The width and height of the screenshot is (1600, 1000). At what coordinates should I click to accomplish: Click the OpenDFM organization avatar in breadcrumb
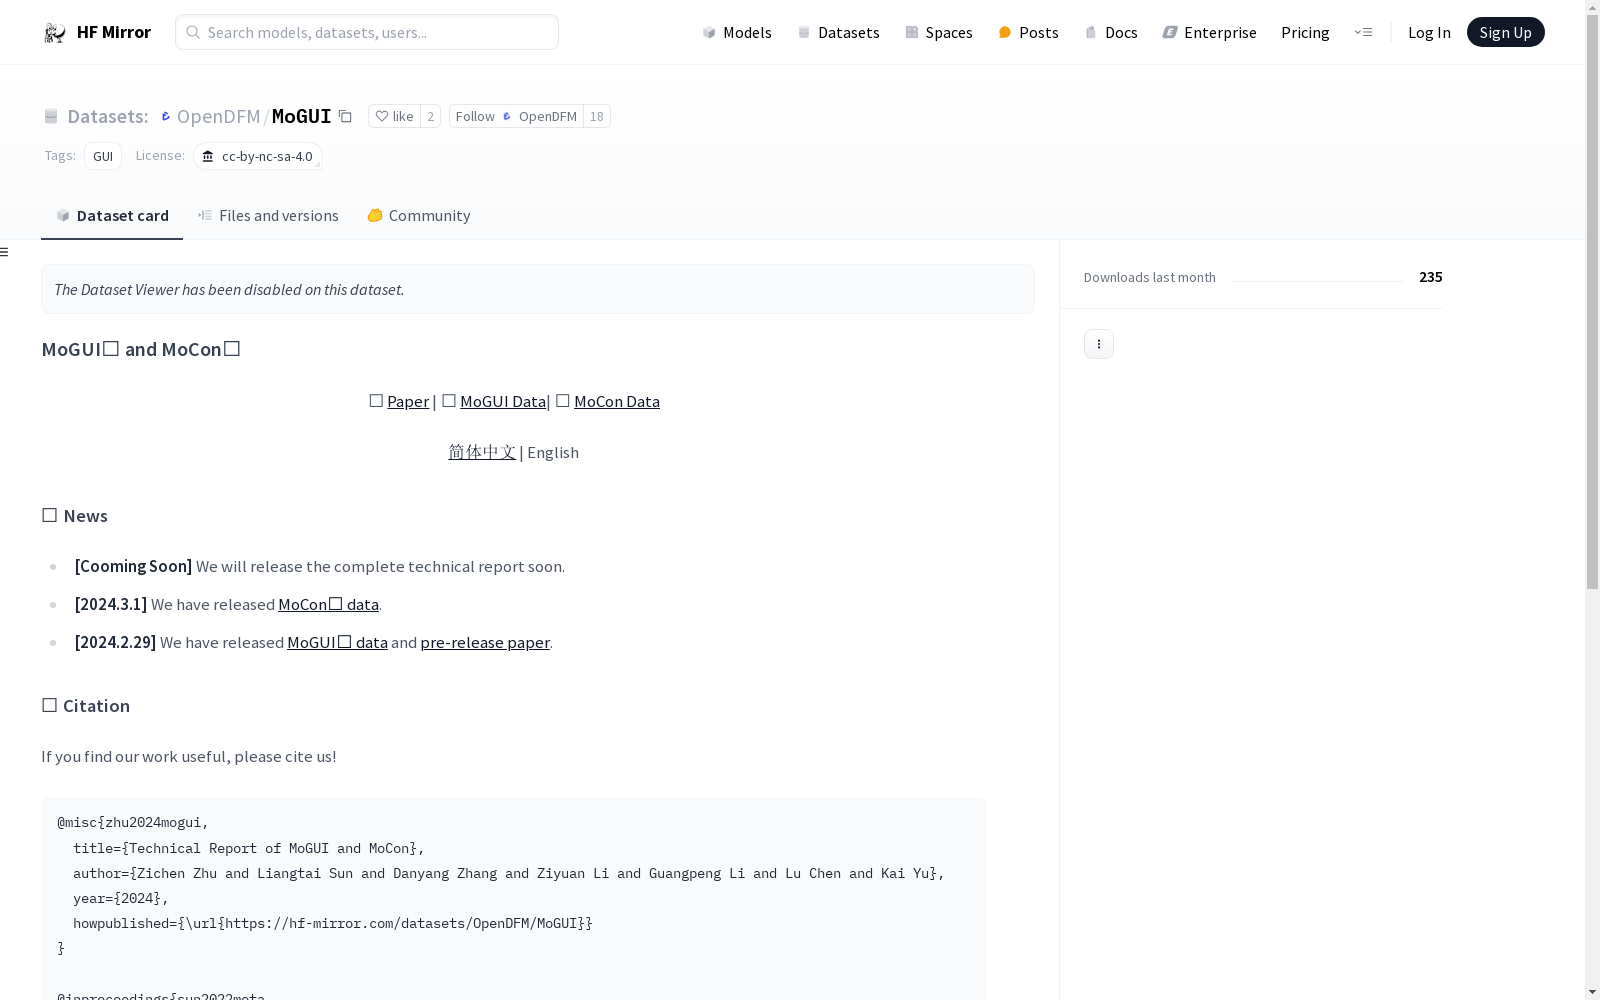(166, 117)
